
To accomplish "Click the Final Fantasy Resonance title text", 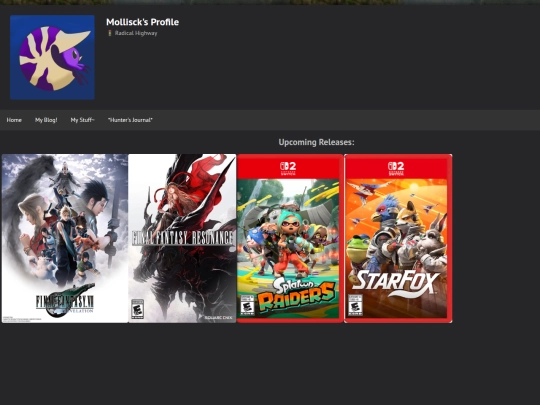I will [x=183, y=238].
